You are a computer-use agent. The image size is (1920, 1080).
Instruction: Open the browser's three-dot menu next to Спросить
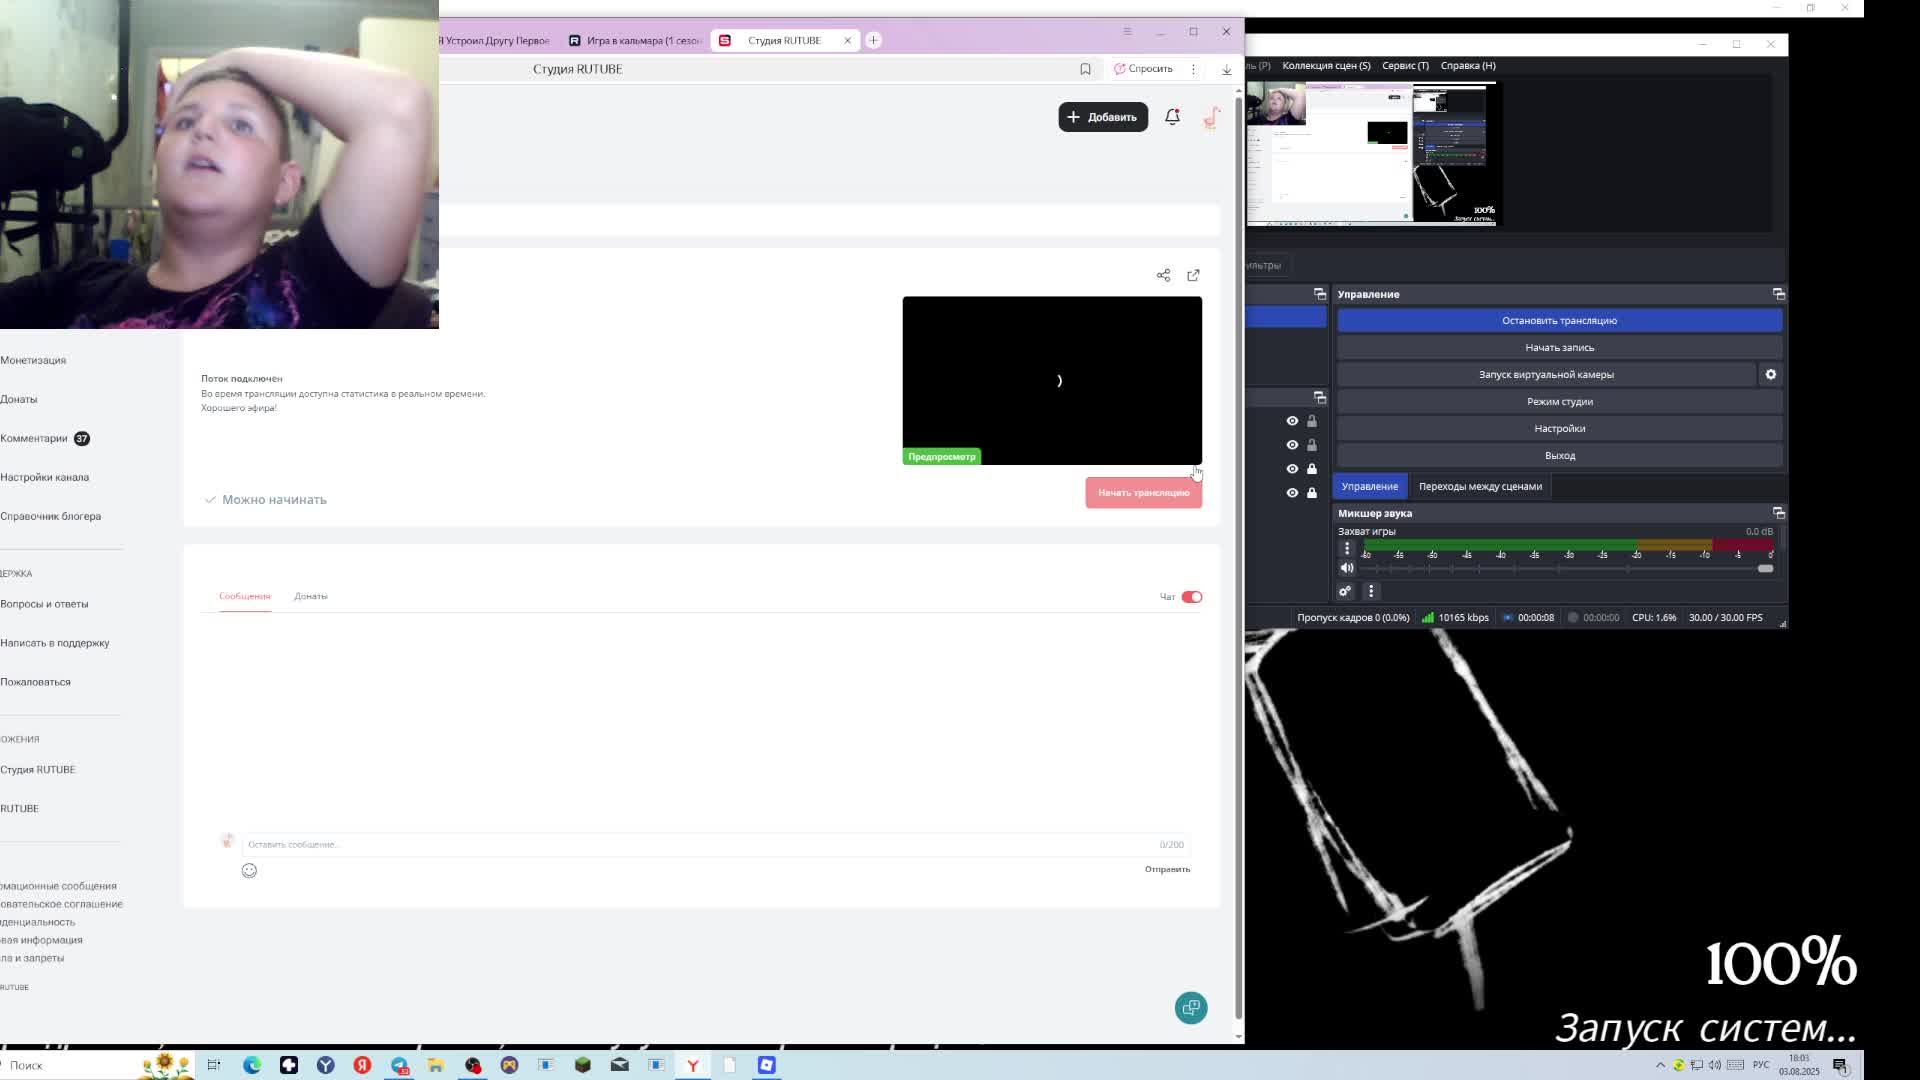pos(1193,69)
